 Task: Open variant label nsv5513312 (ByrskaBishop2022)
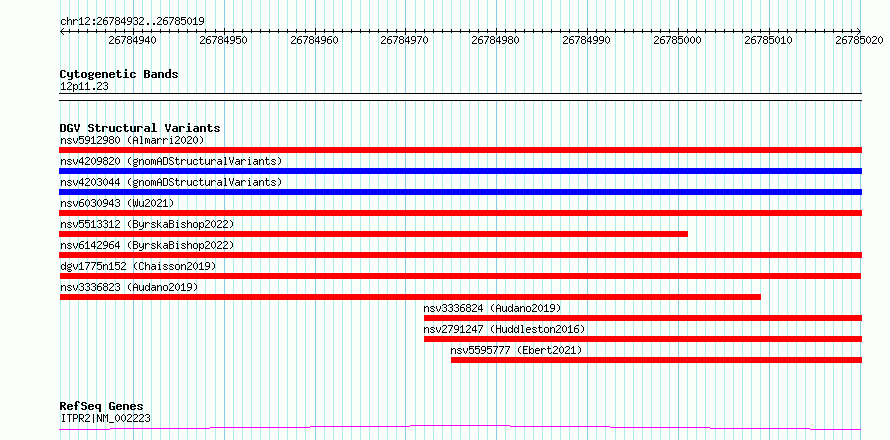click(x=146, y=224)
